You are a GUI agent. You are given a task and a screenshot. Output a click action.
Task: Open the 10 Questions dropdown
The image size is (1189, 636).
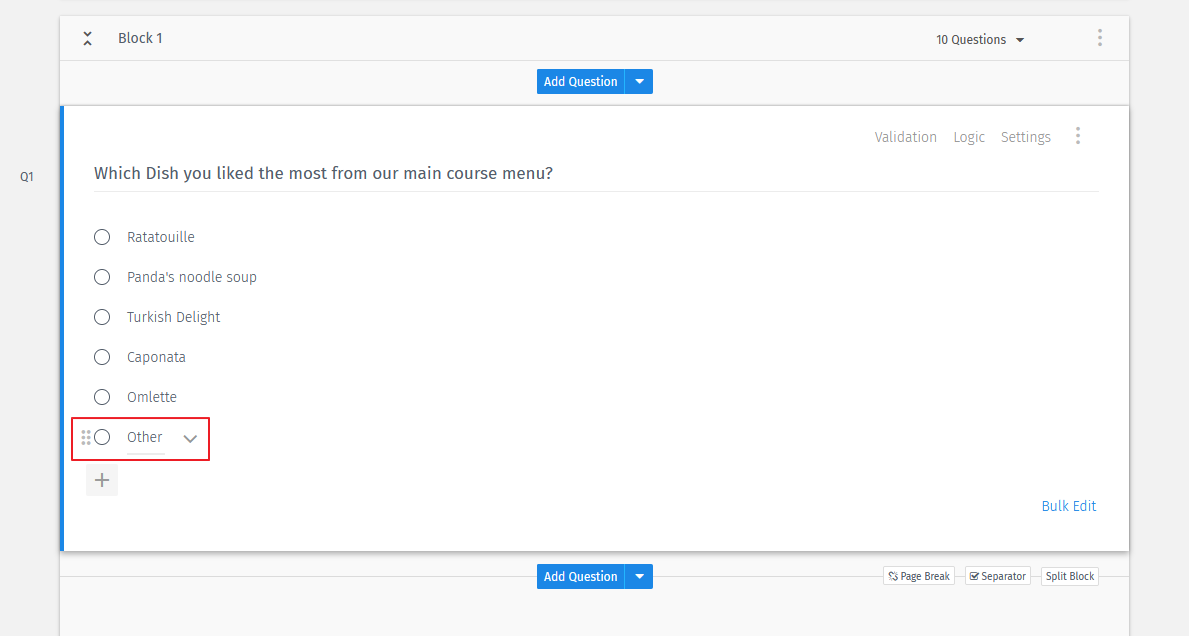(x=979, y=39)
